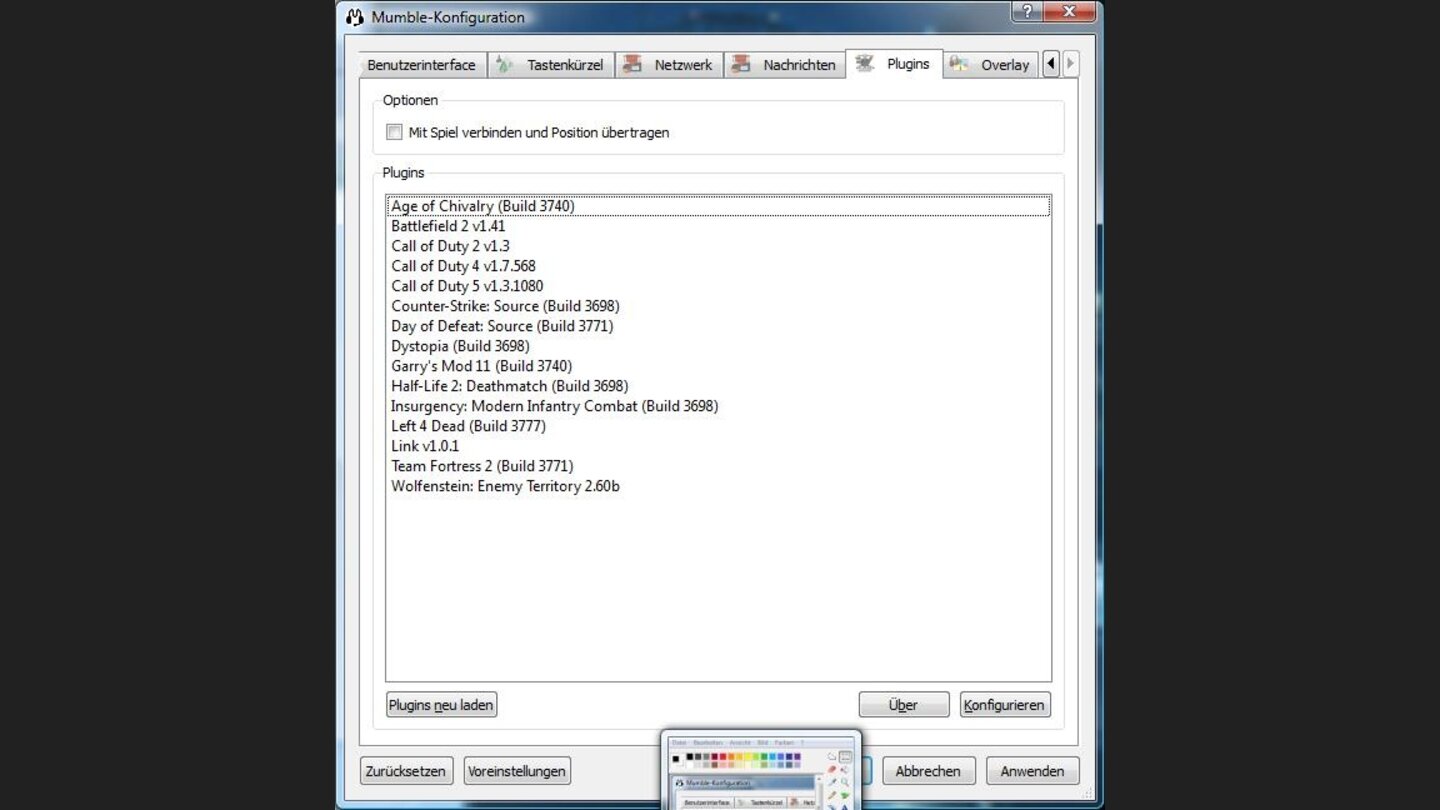Select the eraser tool in the Paint preview
This screenshot has height=810, width=1440.
[x=832, y=770]
